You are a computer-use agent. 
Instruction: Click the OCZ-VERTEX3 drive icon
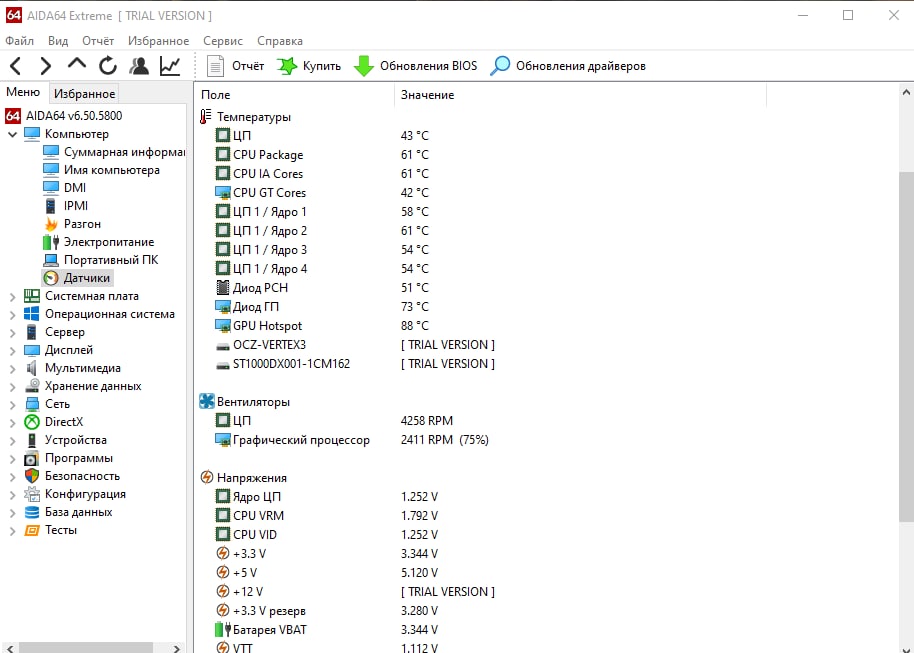(223, 346)
